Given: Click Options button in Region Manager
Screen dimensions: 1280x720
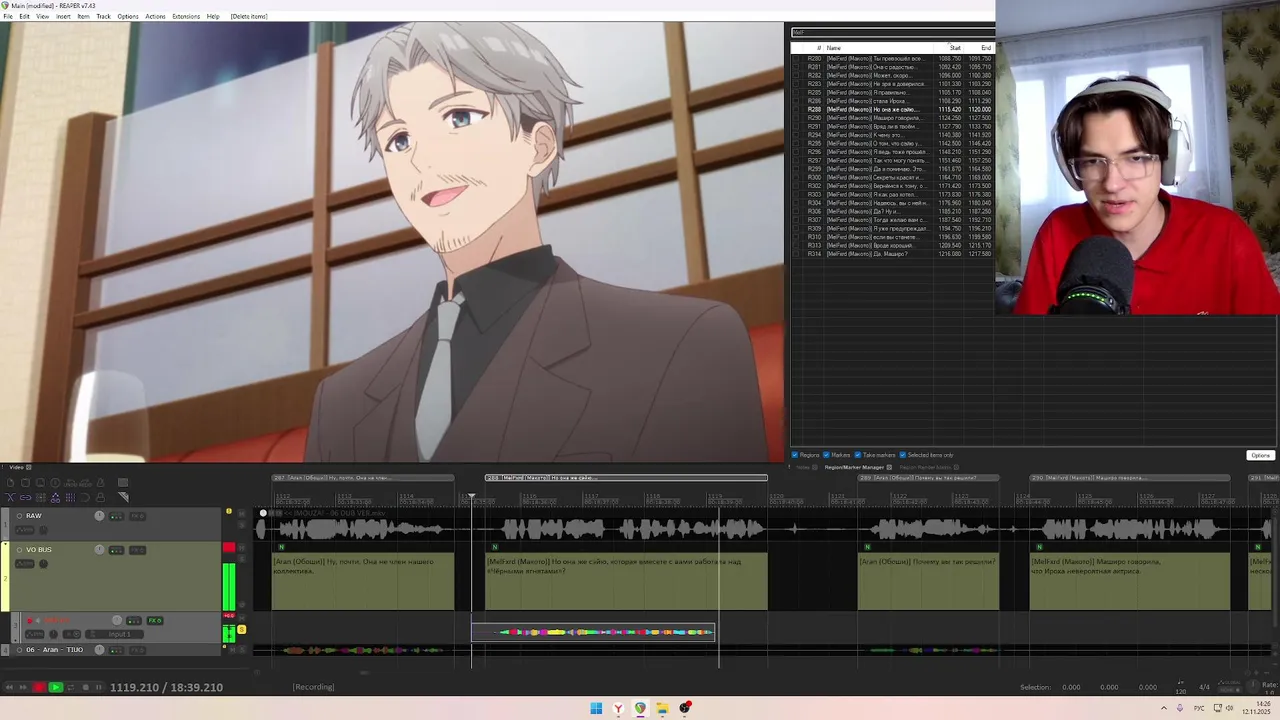Looking at the screenshot, I should (x=1260, y=455).
